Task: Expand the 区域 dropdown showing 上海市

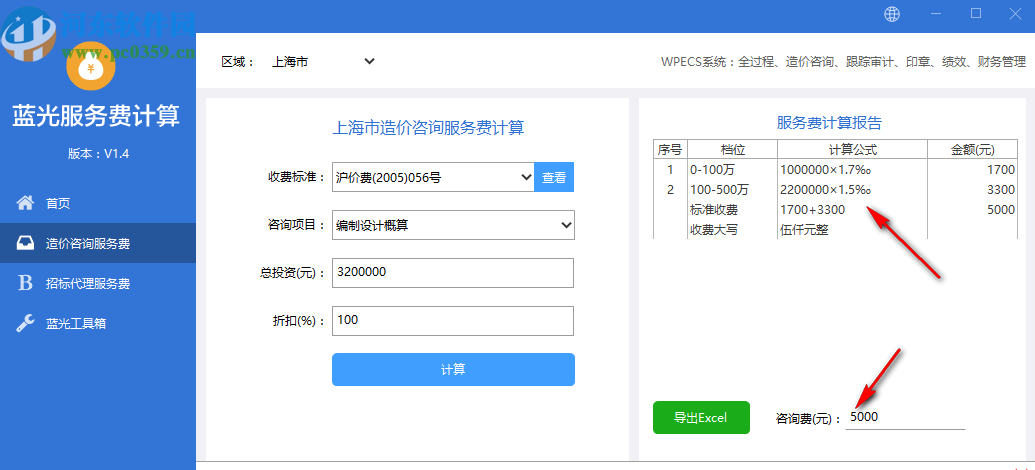Action: coord(323,61)
